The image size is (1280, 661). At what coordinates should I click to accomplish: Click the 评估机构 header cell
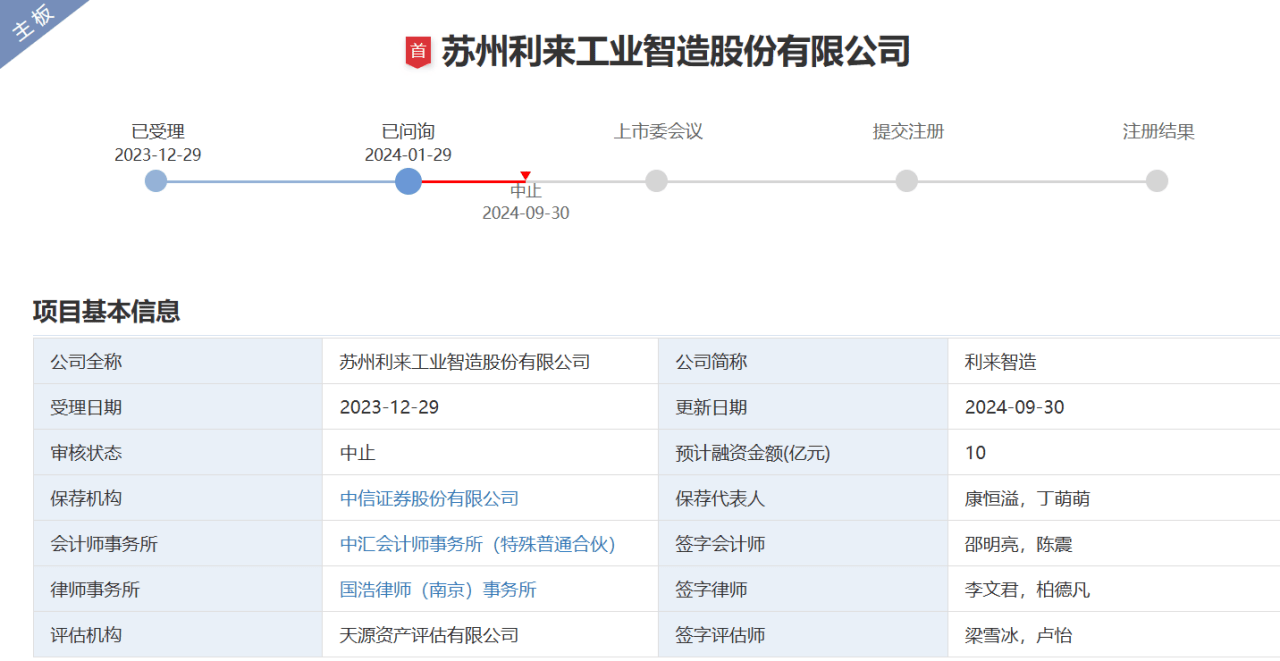click(x=178, y=635)
